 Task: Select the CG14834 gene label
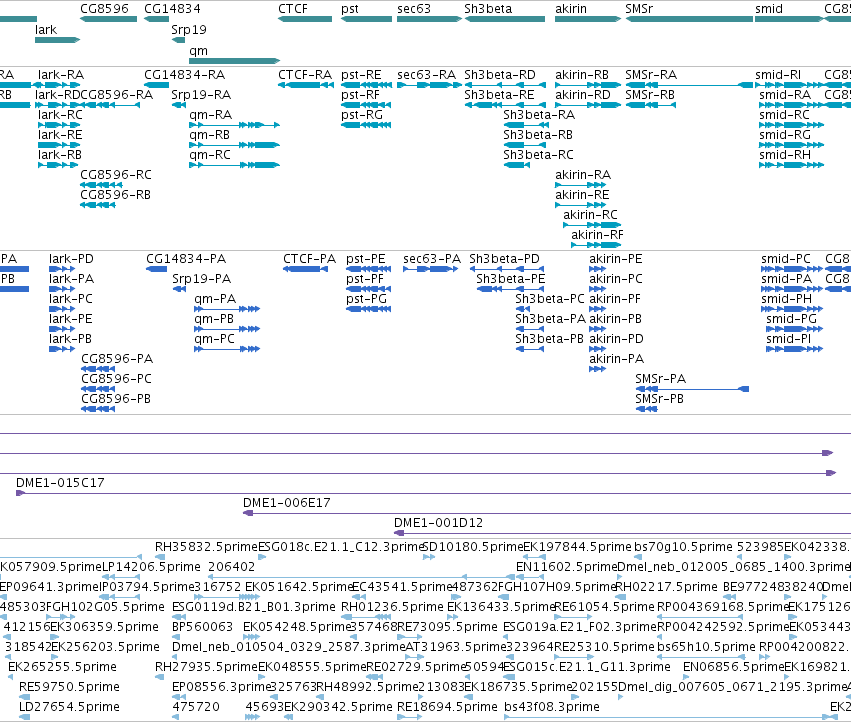coord(172,9)
